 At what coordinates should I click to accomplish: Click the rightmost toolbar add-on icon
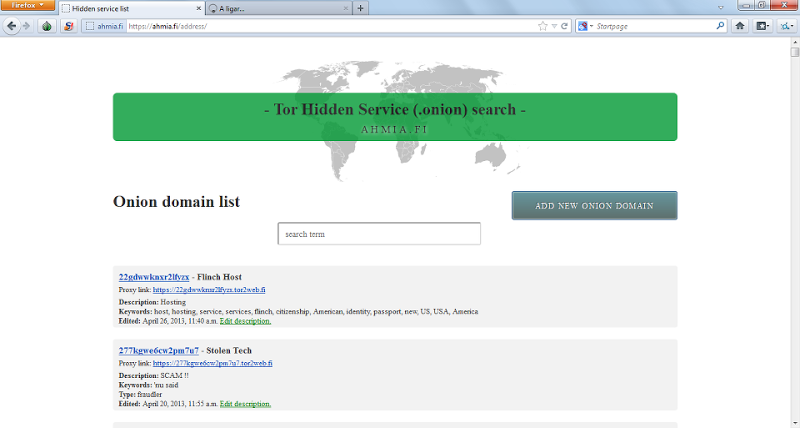pyautogui.click(x=786, y=26)
